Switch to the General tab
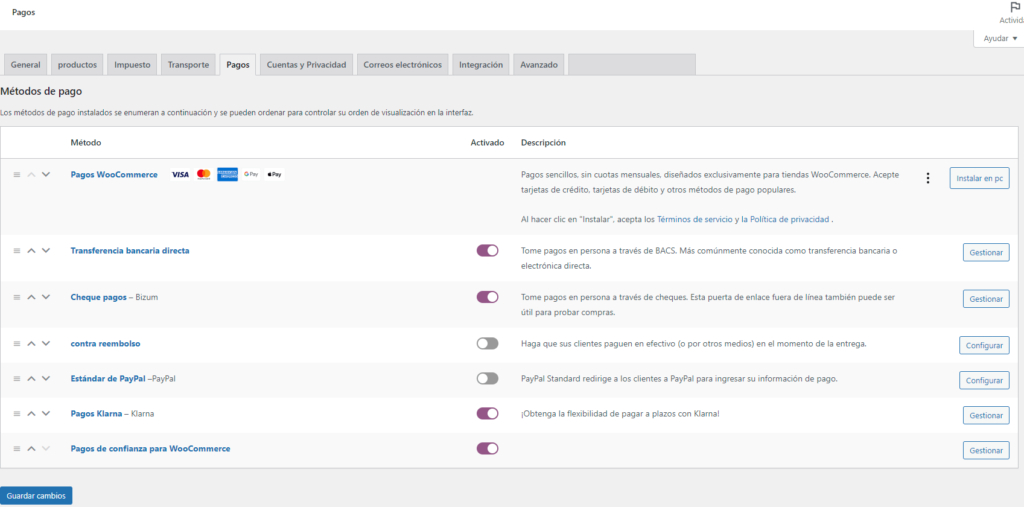The width and height of the screenshot is (1024, 507). coord(25,65)
